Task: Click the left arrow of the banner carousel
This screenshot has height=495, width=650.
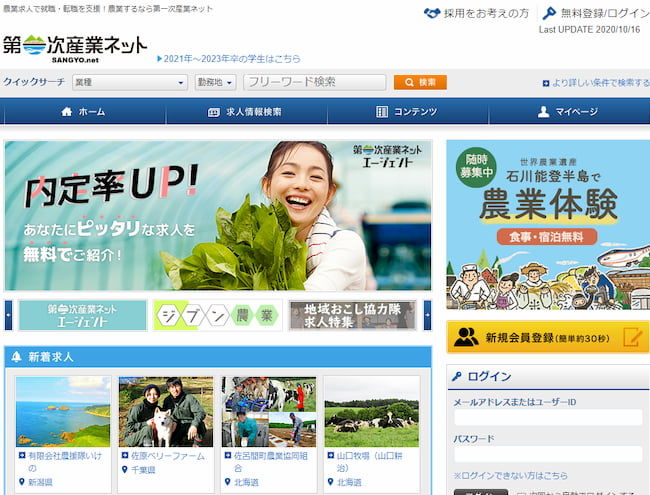Action: coord(8,315)
